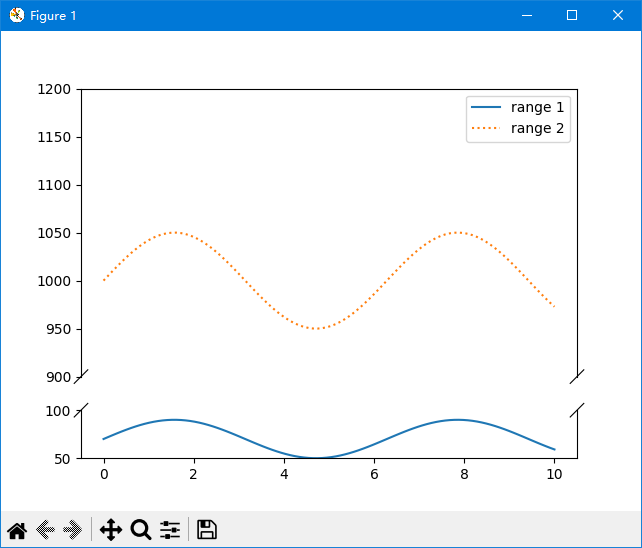642x548 pixels.
Task: Click the 'Figure 1' window title text
Action: coord(53,16)
